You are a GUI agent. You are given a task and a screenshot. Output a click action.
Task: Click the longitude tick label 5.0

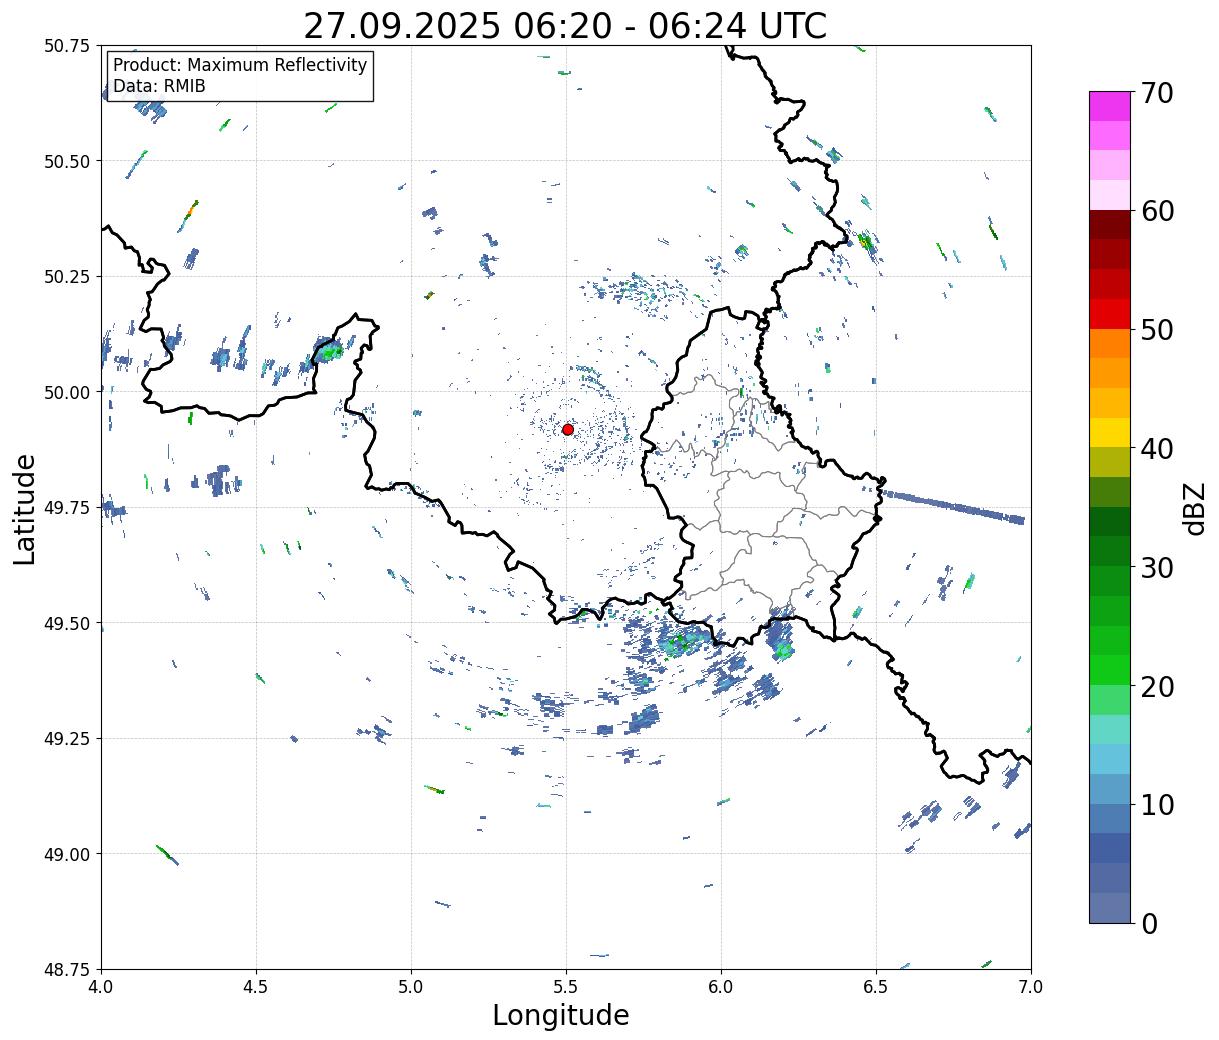(411, 987)
